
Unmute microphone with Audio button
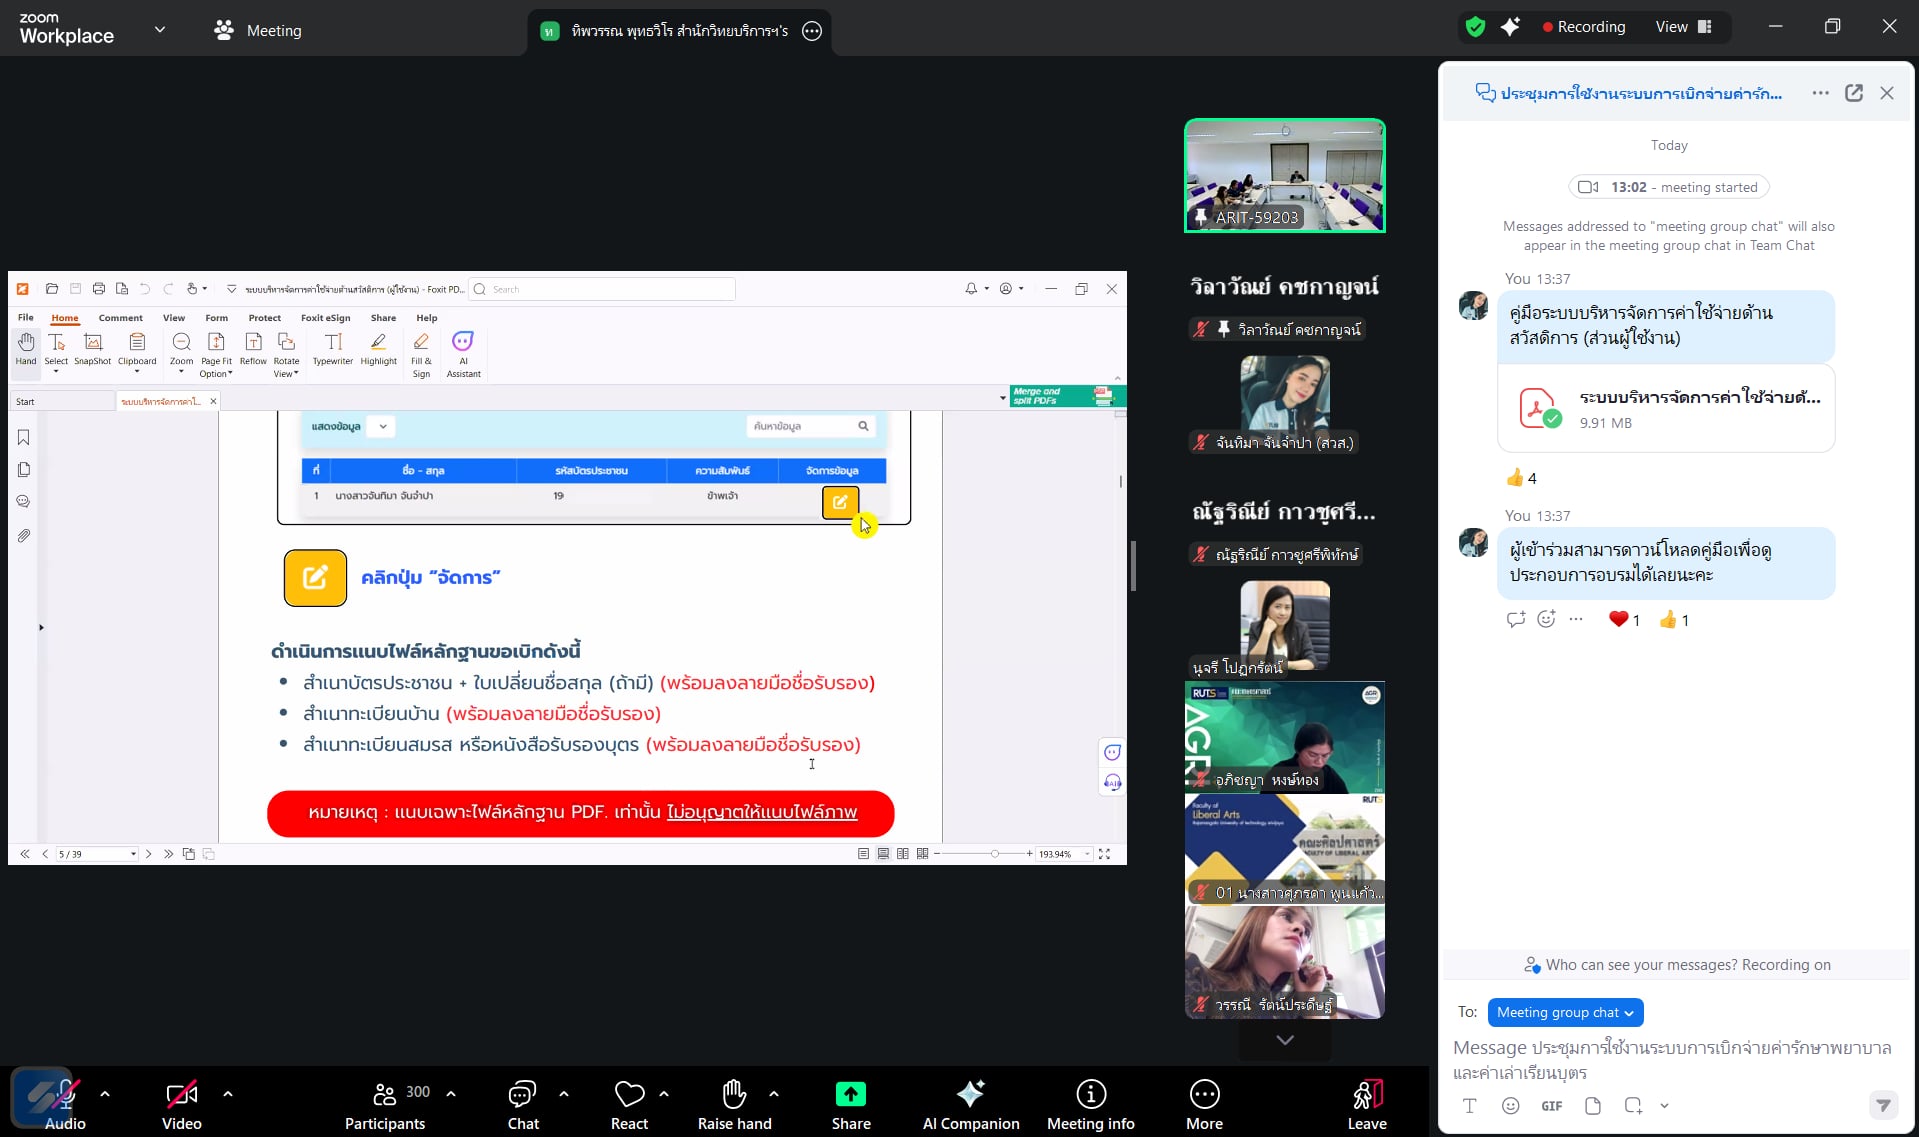(x=64, y=1104)
